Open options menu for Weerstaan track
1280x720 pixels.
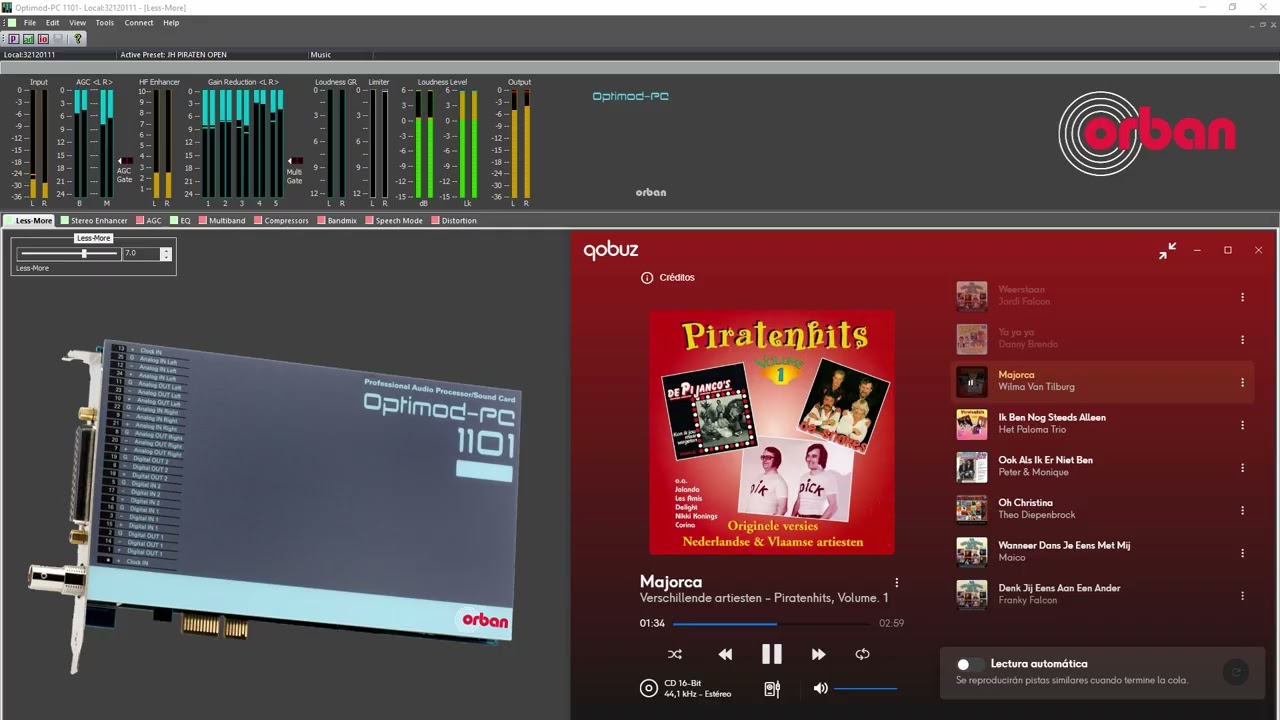coord(1243,297)
